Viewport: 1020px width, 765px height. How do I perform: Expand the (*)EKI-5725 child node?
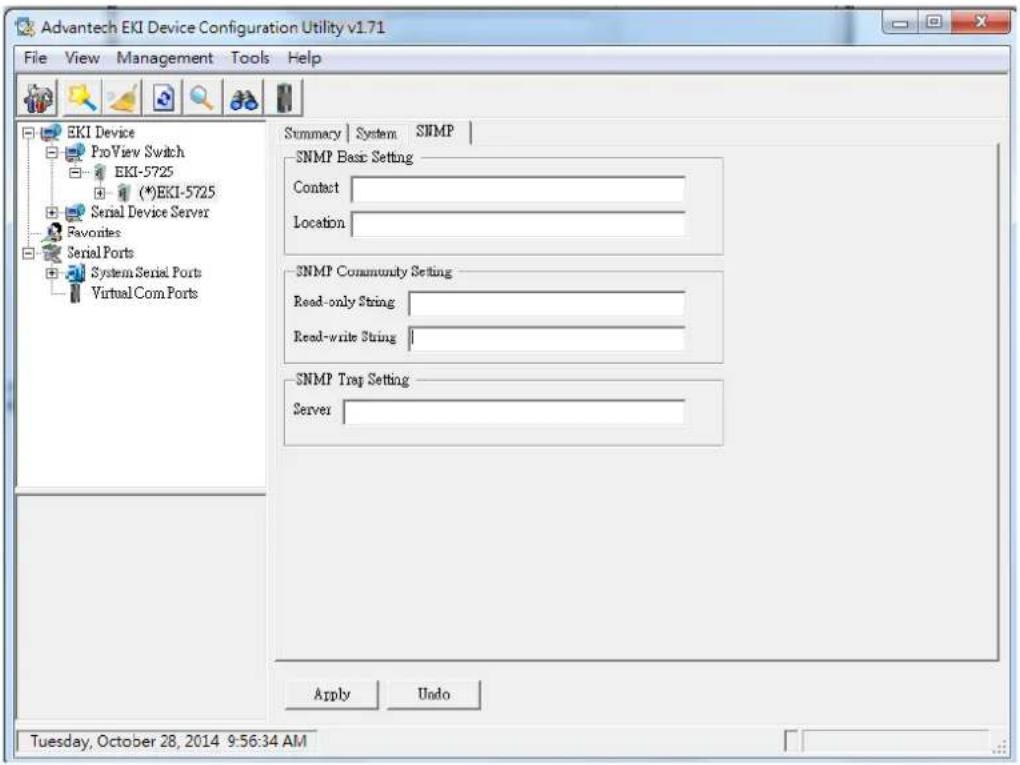[x=100, y=193]
